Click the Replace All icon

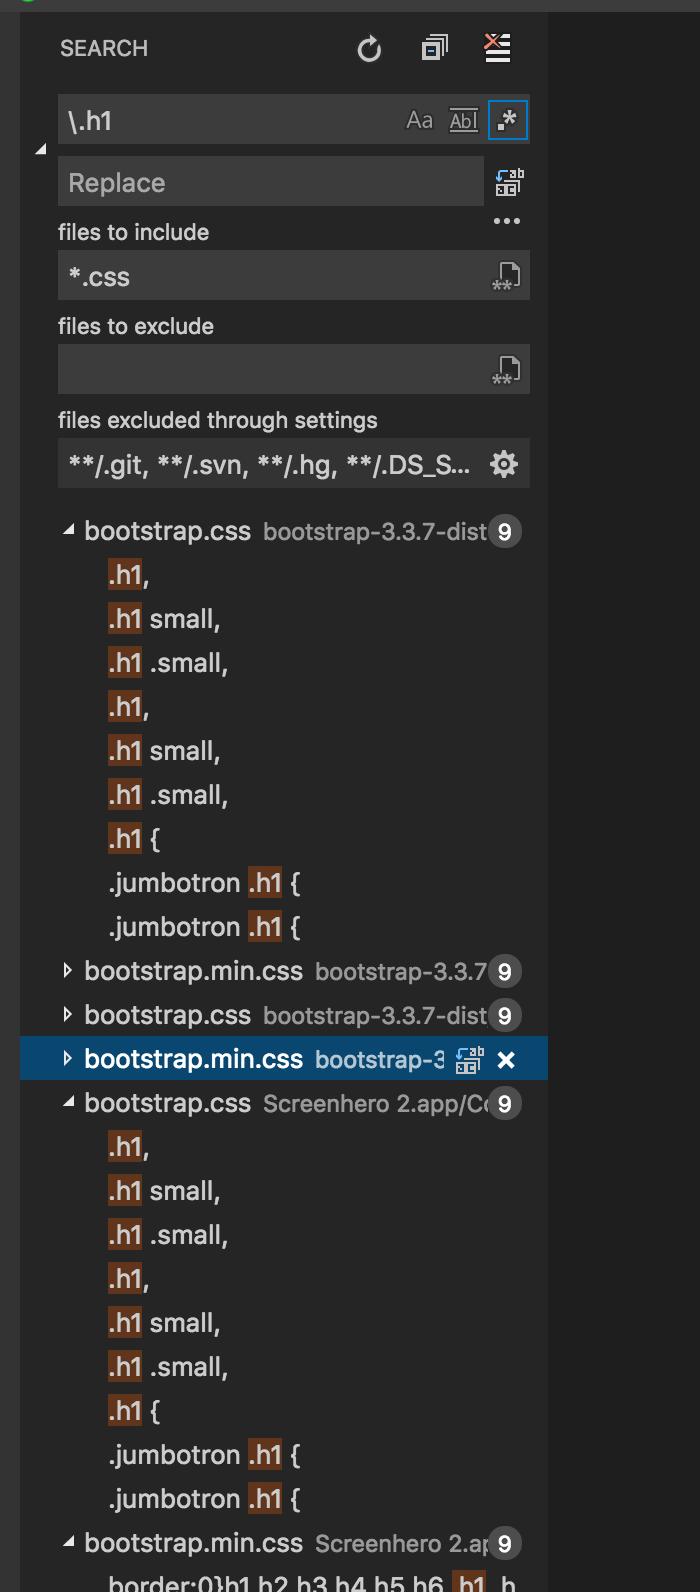(509, 182)
